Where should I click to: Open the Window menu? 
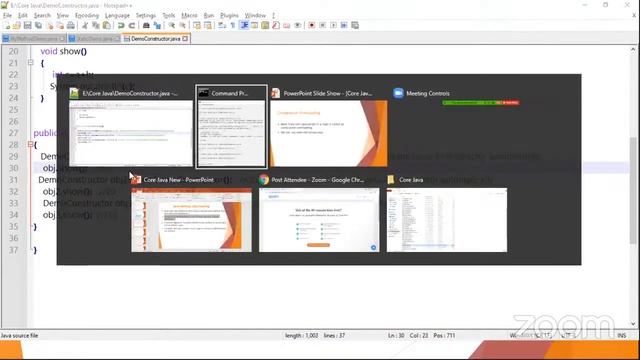[255, 15]
